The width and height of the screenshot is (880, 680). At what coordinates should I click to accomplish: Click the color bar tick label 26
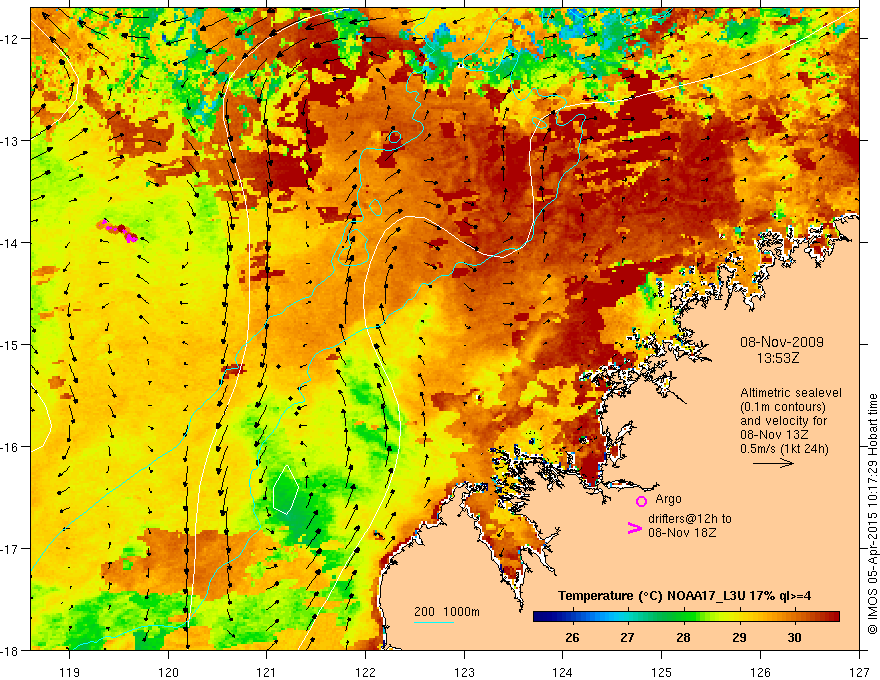pyautogui.click(x=572, y=638)
